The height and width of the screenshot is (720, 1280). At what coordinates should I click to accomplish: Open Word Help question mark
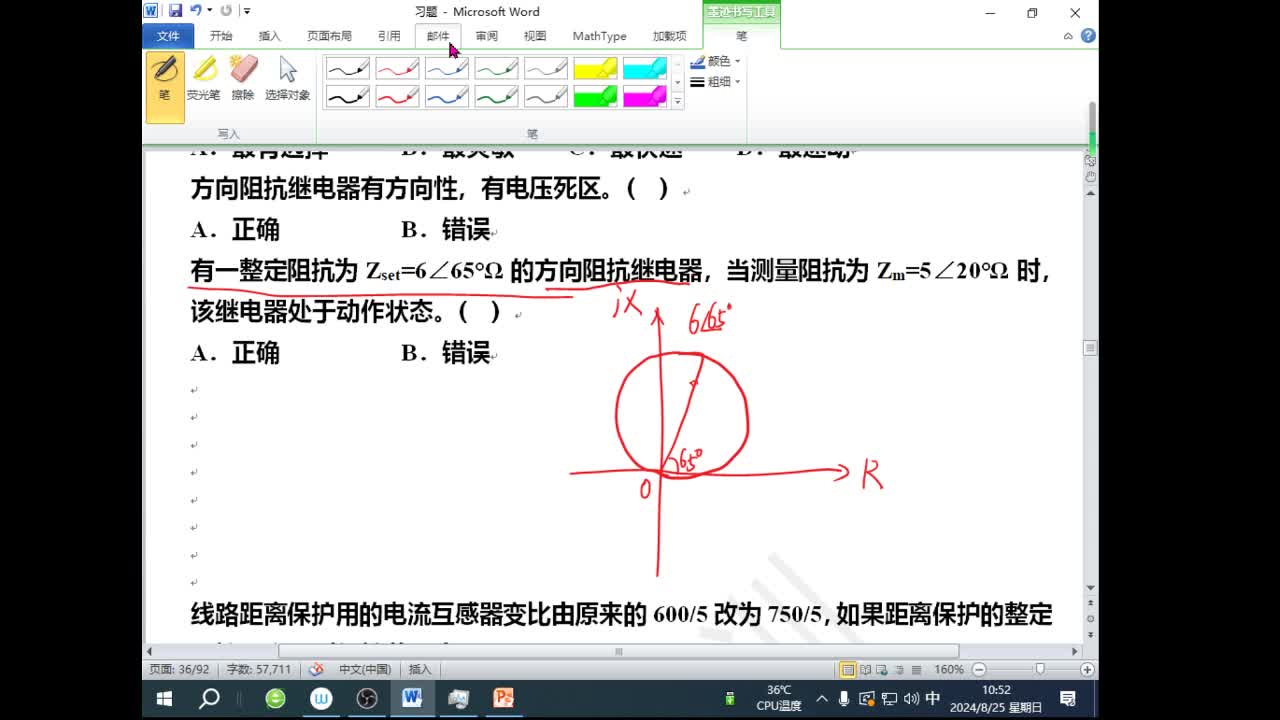point(1088,36)
